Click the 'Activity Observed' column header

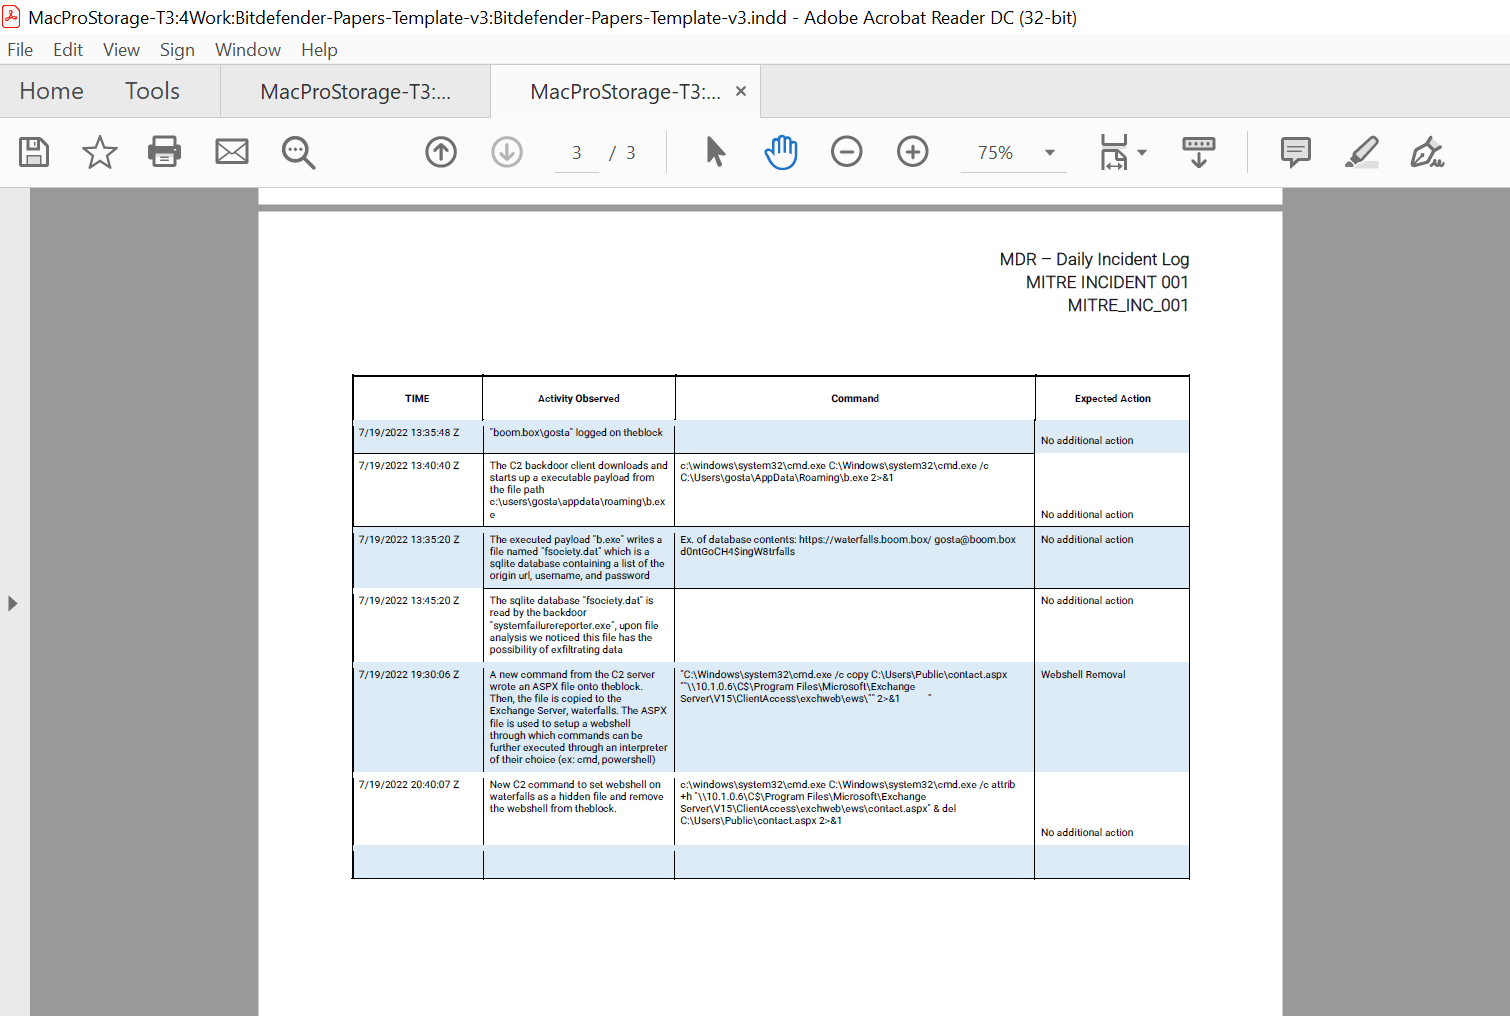(578, 398)
